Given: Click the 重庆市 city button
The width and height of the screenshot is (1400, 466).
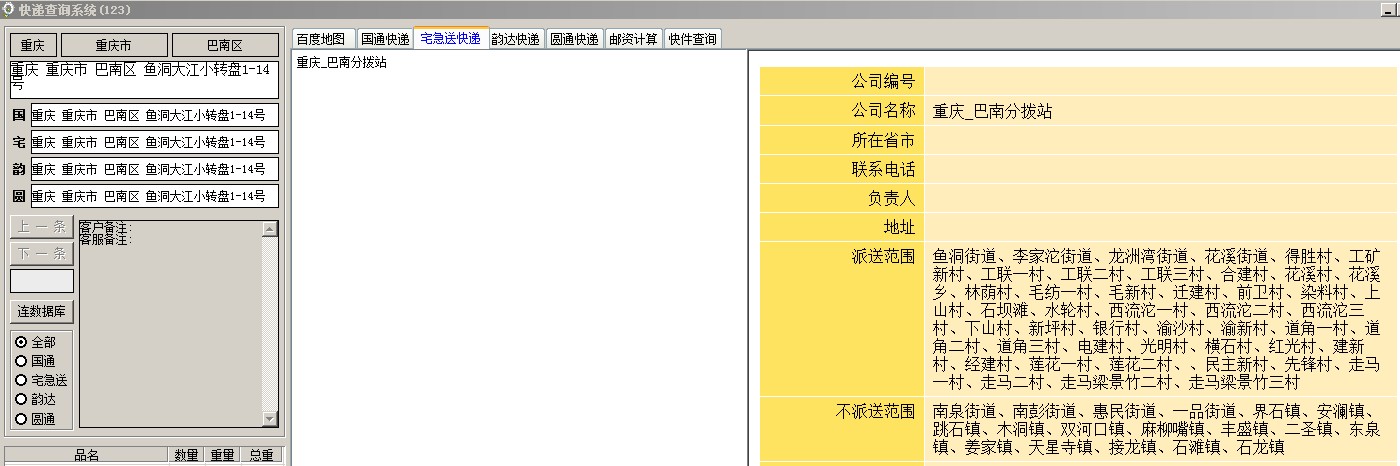Looking at the screenshot, I should coord(114,45).
